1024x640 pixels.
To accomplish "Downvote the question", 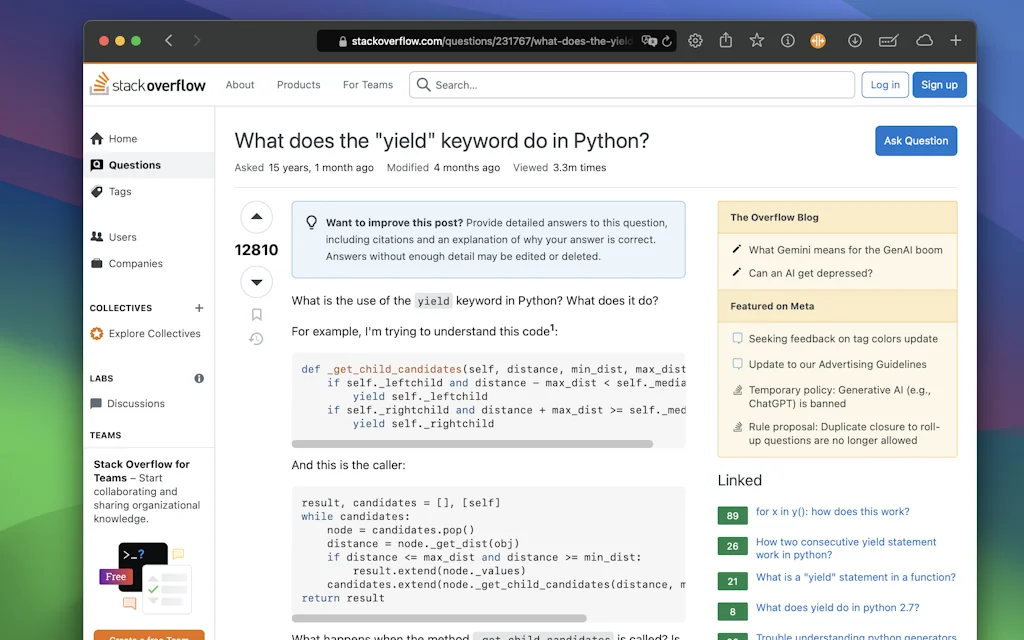I will 256,282.
